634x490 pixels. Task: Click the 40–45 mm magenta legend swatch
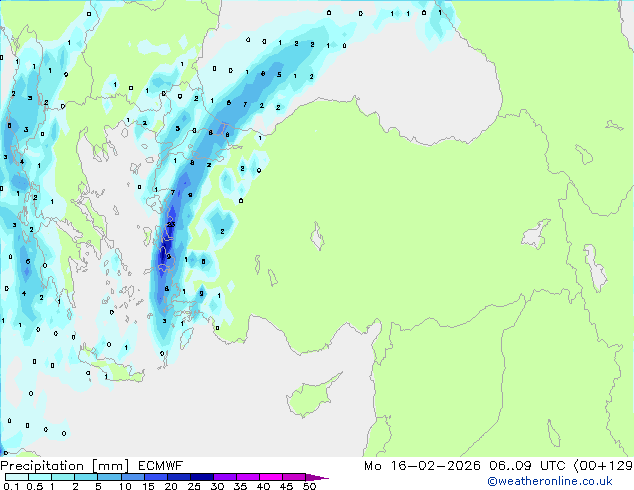pyautogui.click(x=271, y=477)
